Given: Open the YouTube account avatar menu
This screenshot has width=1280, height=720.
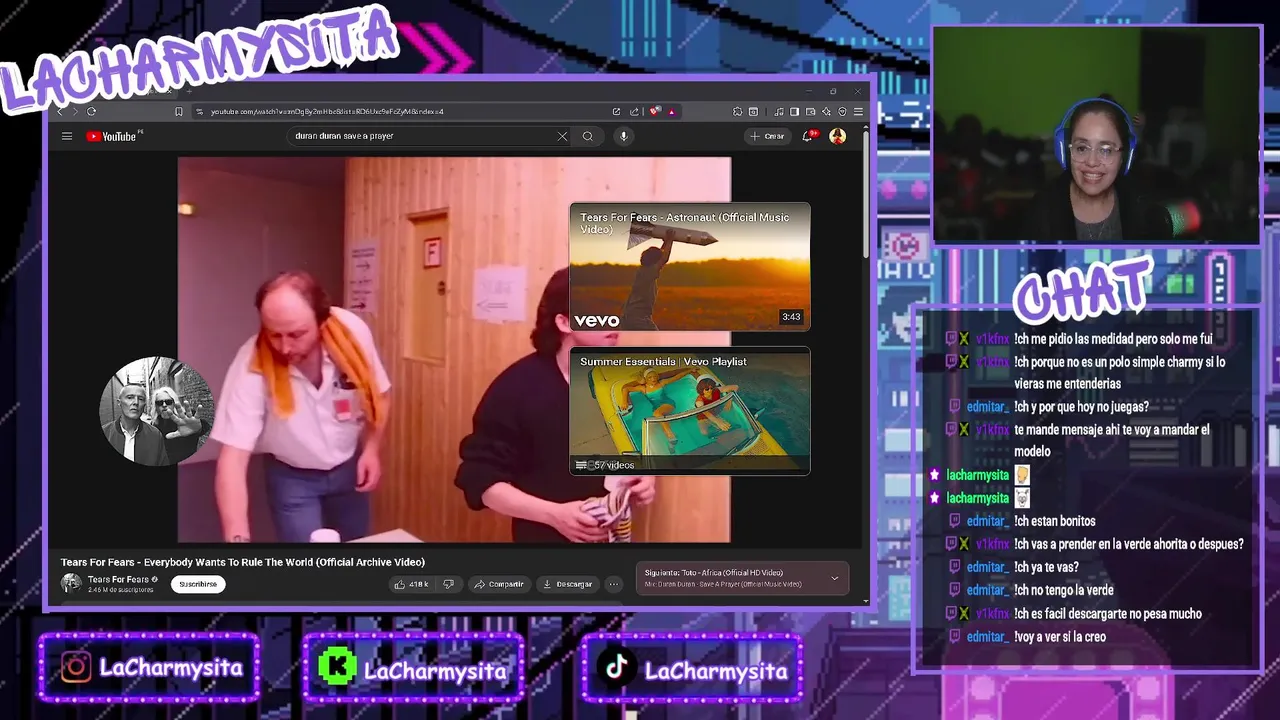Looking at the screenshot, I should (x=838, y=136).
